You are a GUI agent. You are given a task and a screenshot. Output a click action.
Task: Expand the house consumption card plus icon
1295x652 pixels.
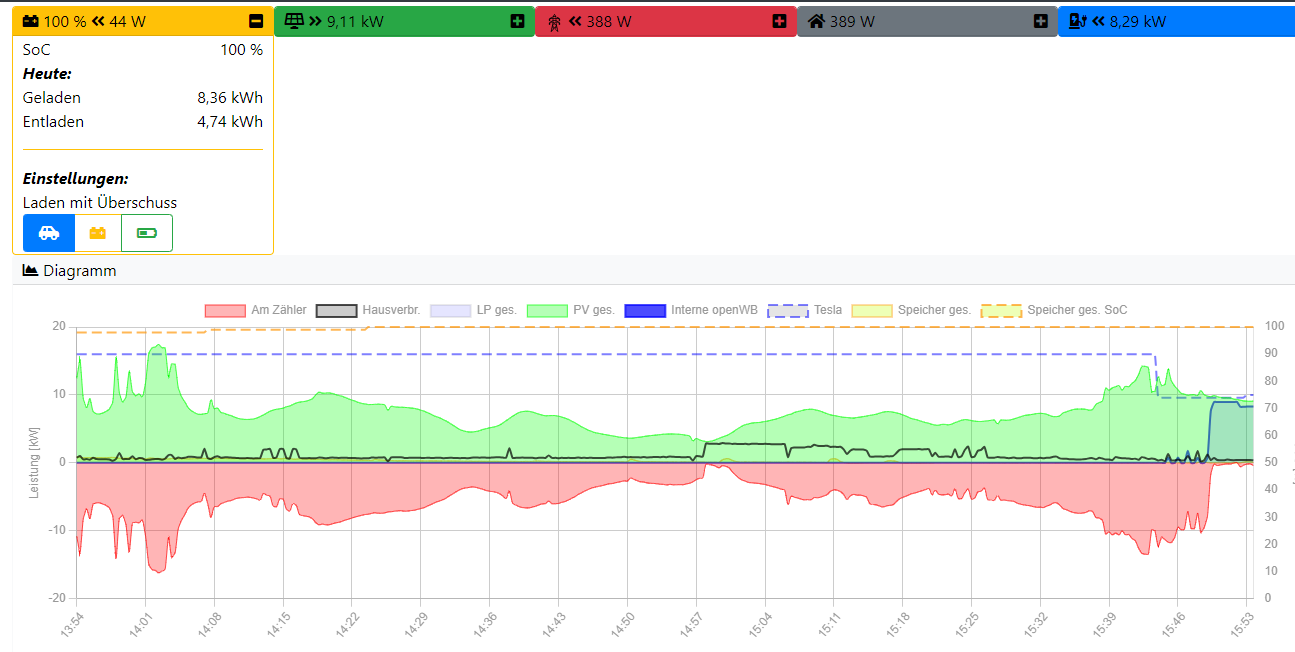coord(1041,21)
